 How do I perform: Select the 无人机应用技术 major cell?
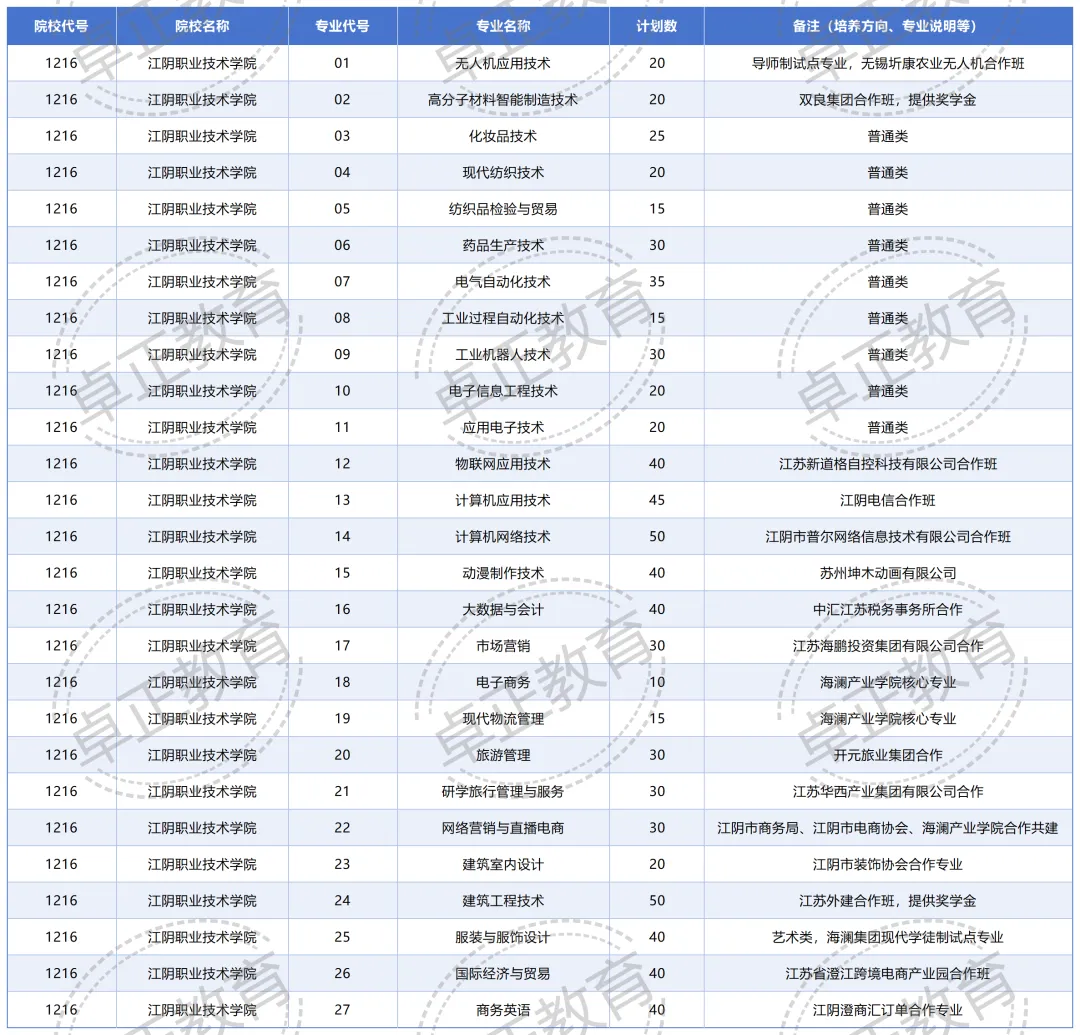coord(503,63)
